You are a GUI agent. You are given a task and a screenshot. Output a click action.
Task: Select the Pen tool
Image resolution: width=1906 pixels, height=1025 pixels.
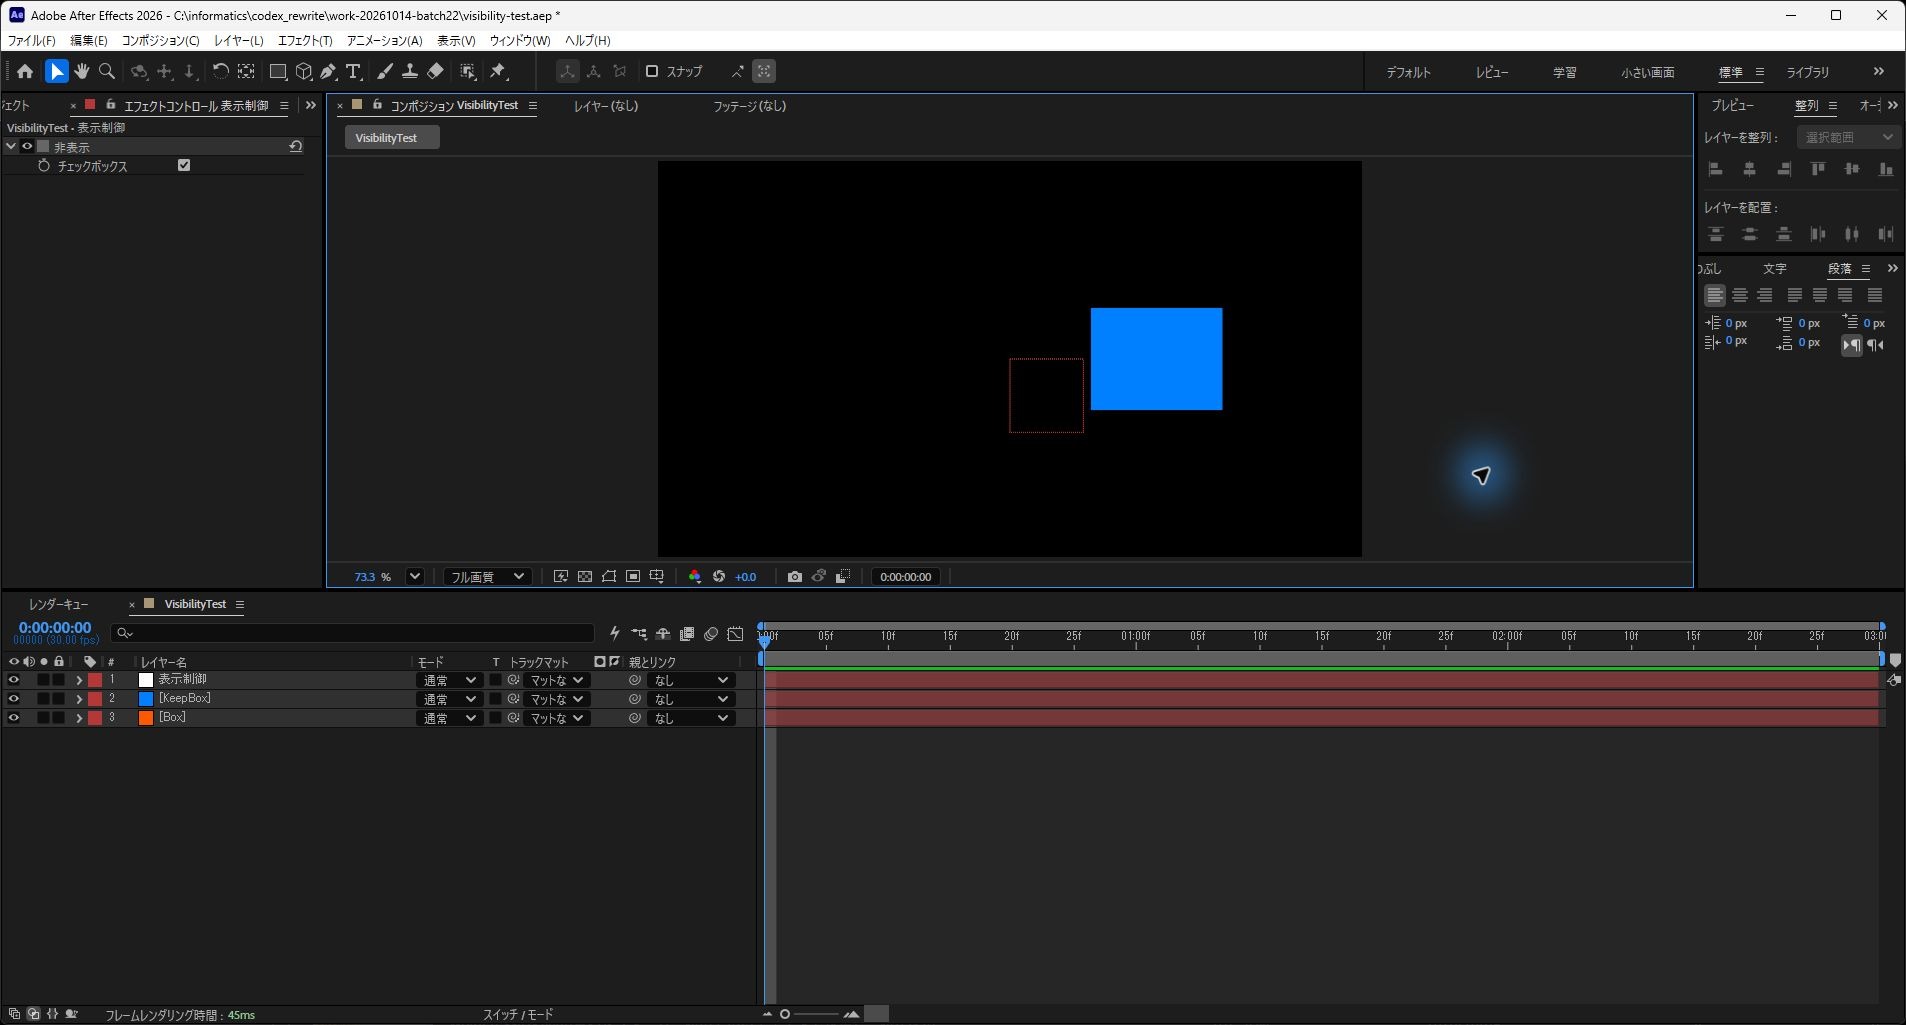click(x=328, y=71)
